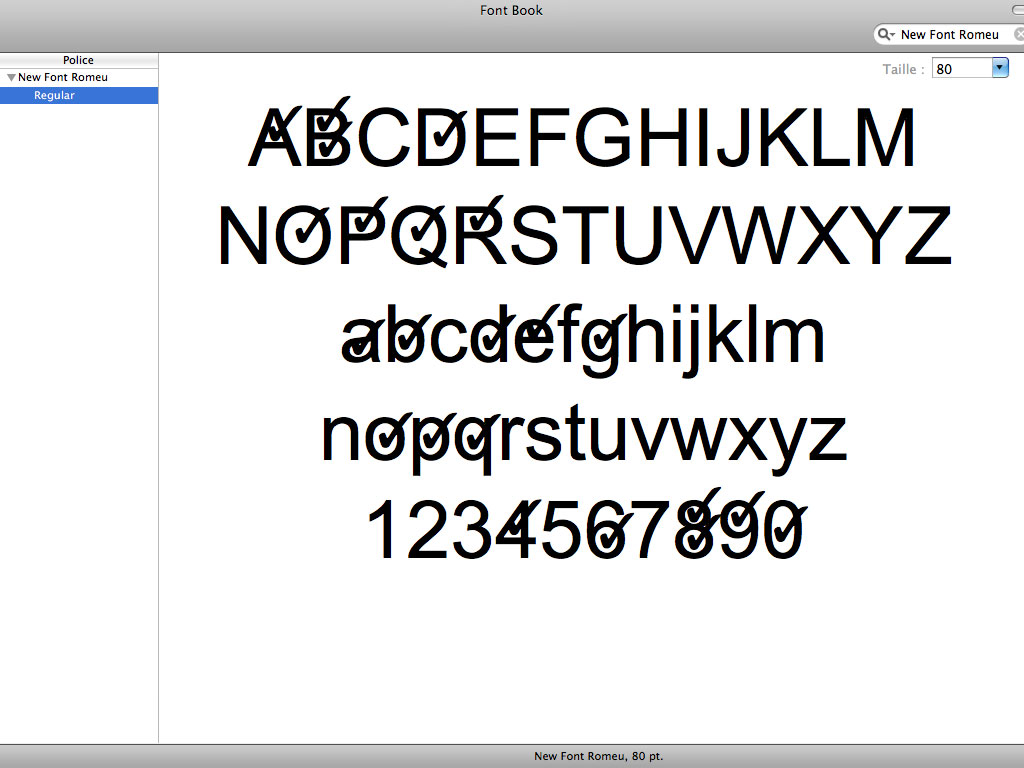Select the Regular font style
Screen dimensions: 1024x768
[53, 95]
